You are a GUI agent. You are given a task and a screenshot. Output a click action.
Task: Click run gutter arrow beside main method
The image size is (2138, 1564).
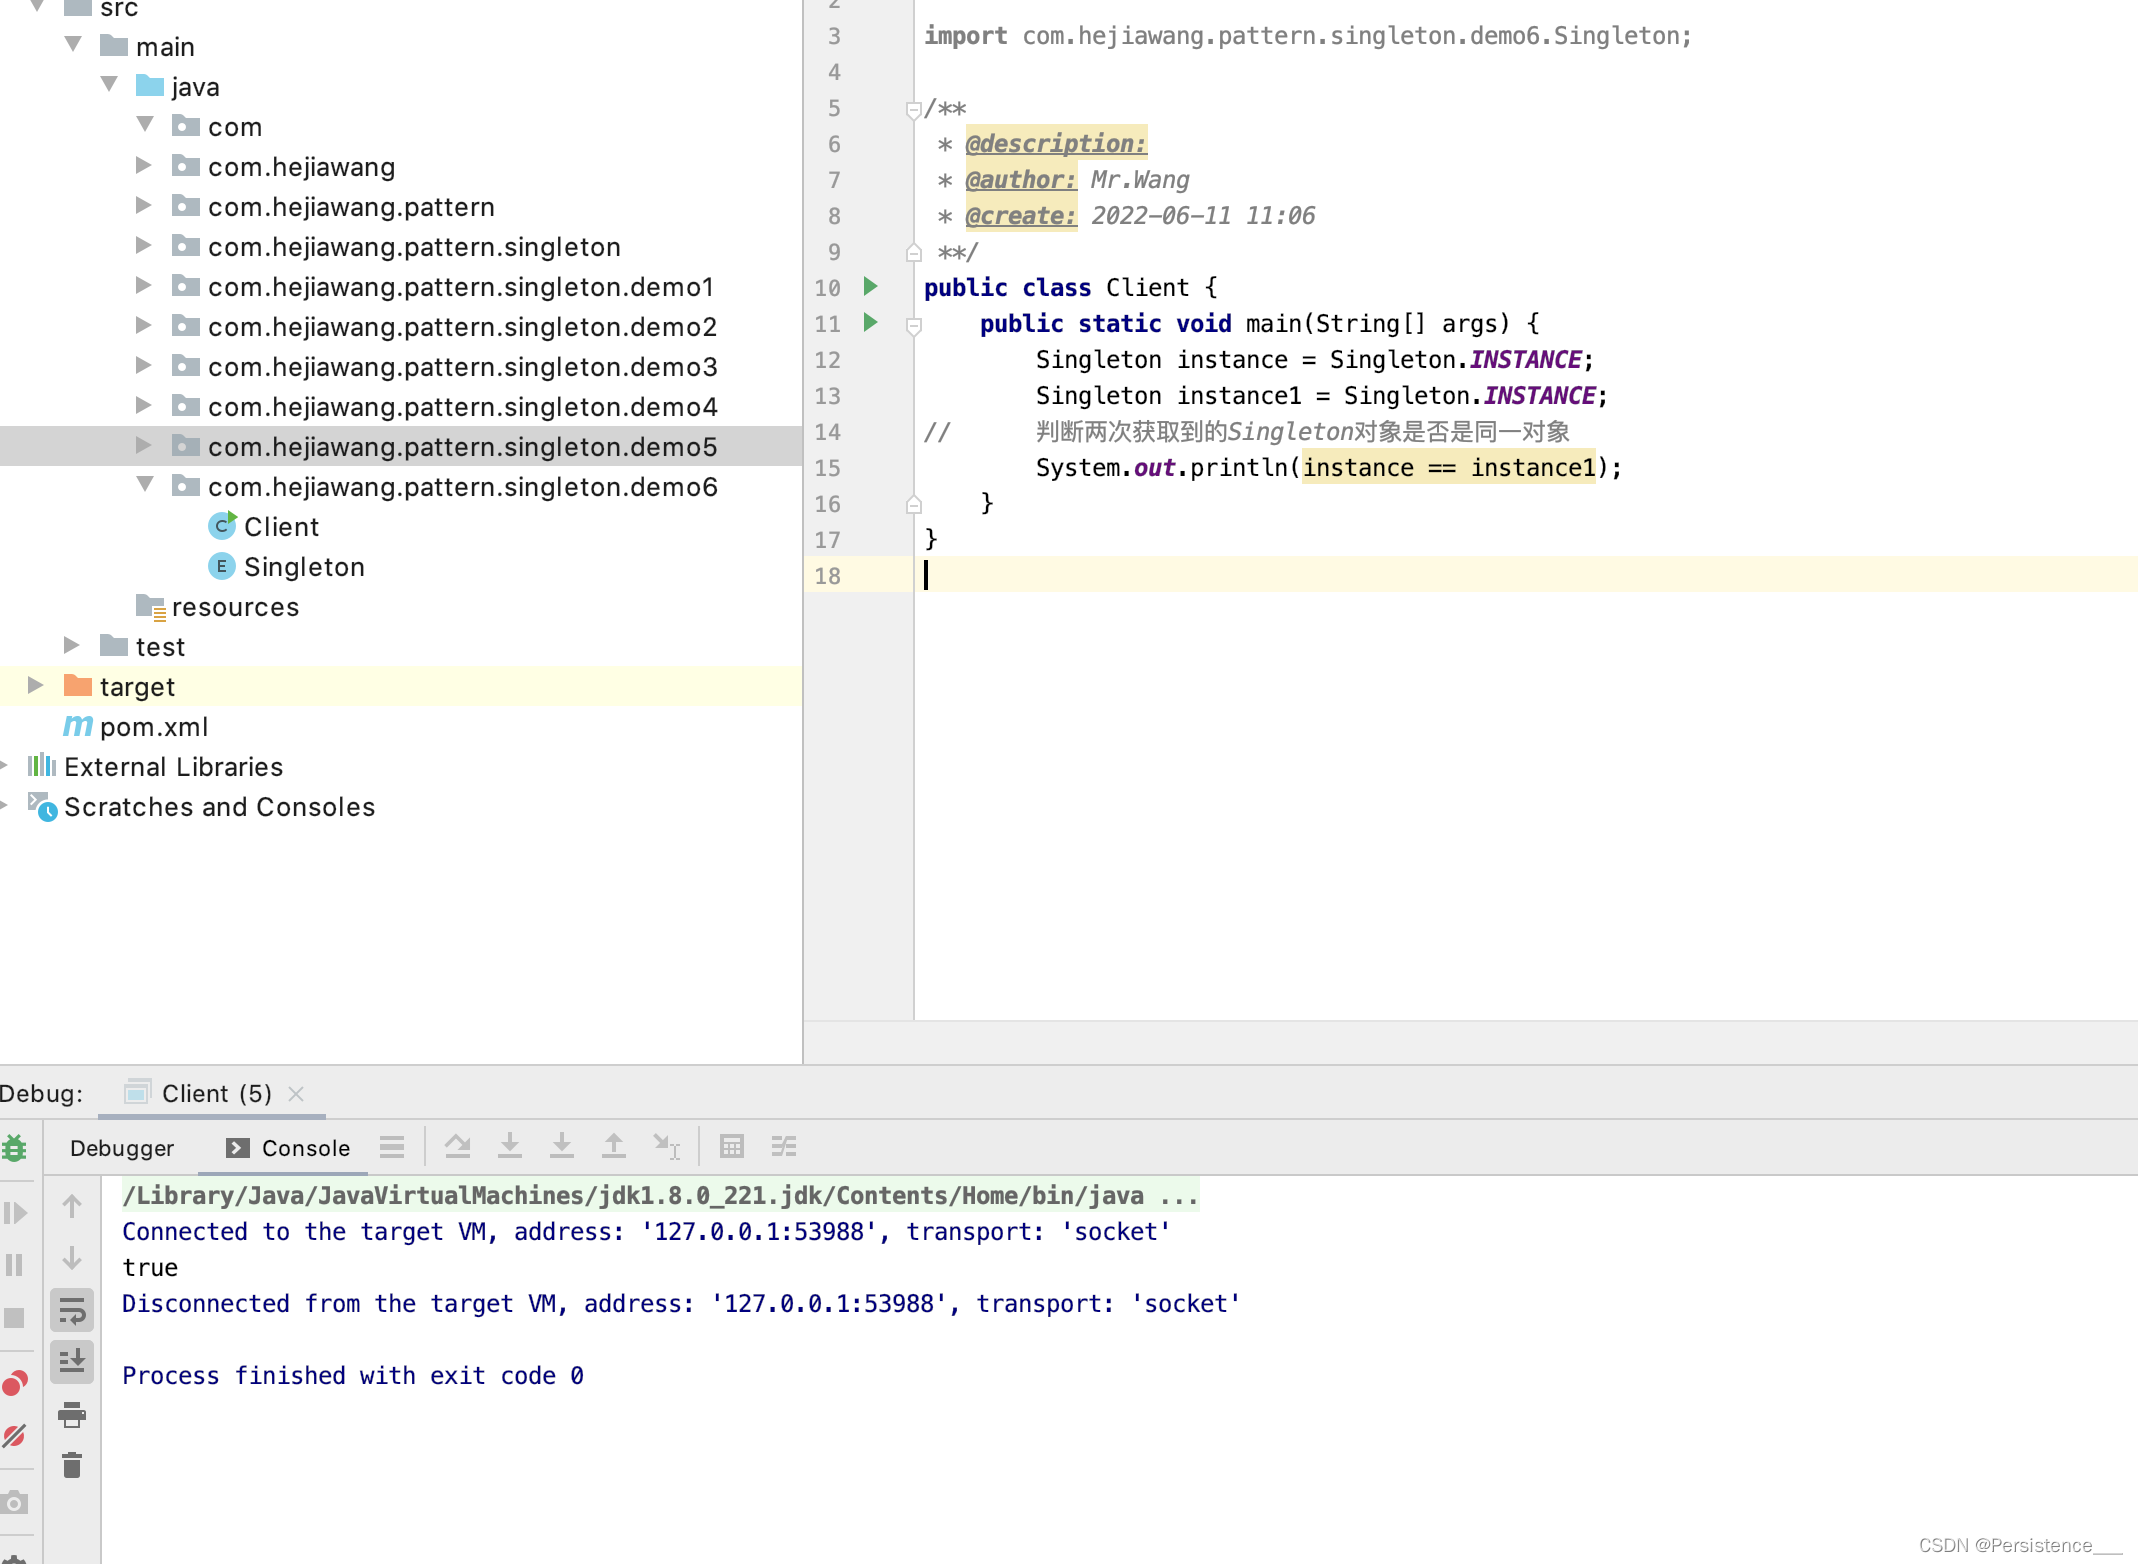pyautogui.click(x=871, y=323)
